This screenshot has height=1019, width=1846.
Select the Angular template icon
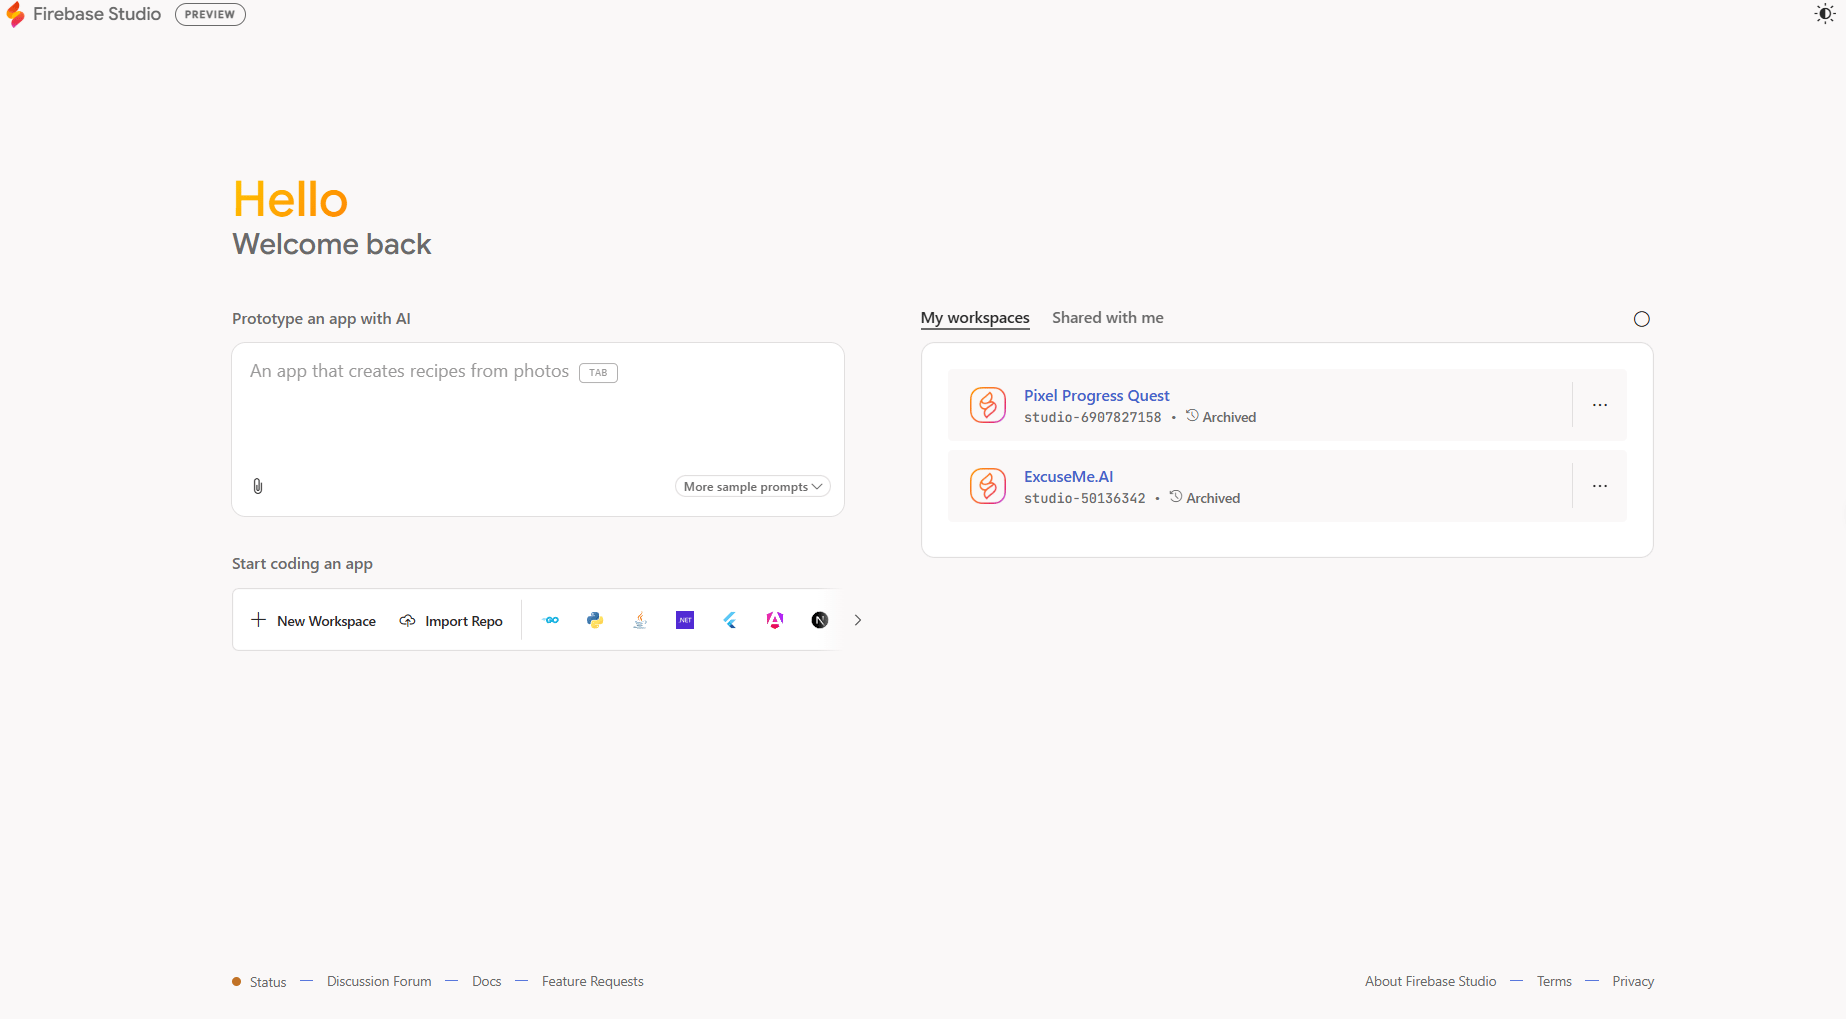pyautogui.click(x=775, y=620)
